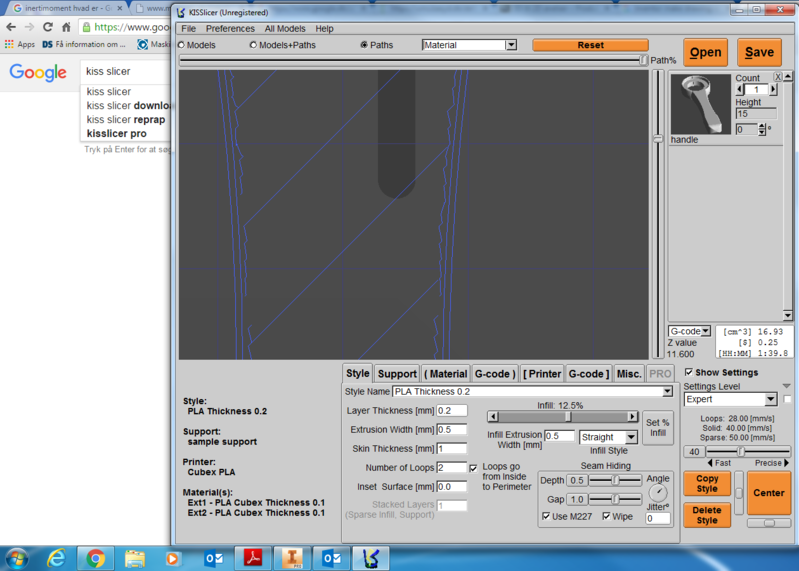799x571 pixels.
Task: Click the Set % Infill button
Action: pyautogui.click(x=658, y=428)
